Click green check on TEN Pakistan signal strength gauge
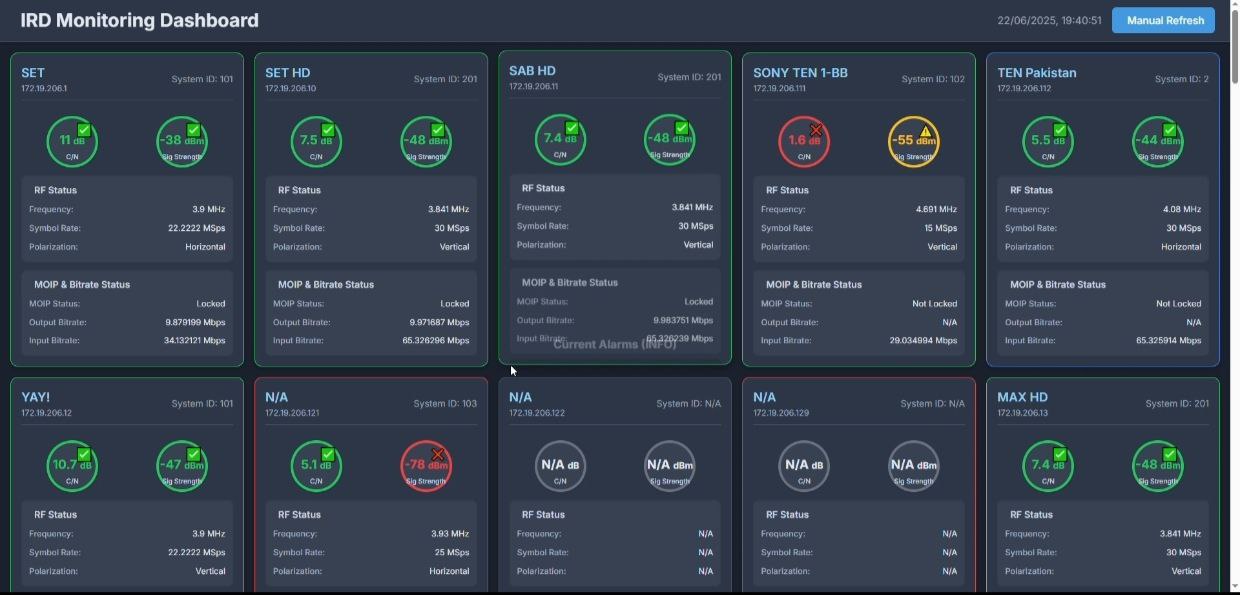 coord(1170,130)
